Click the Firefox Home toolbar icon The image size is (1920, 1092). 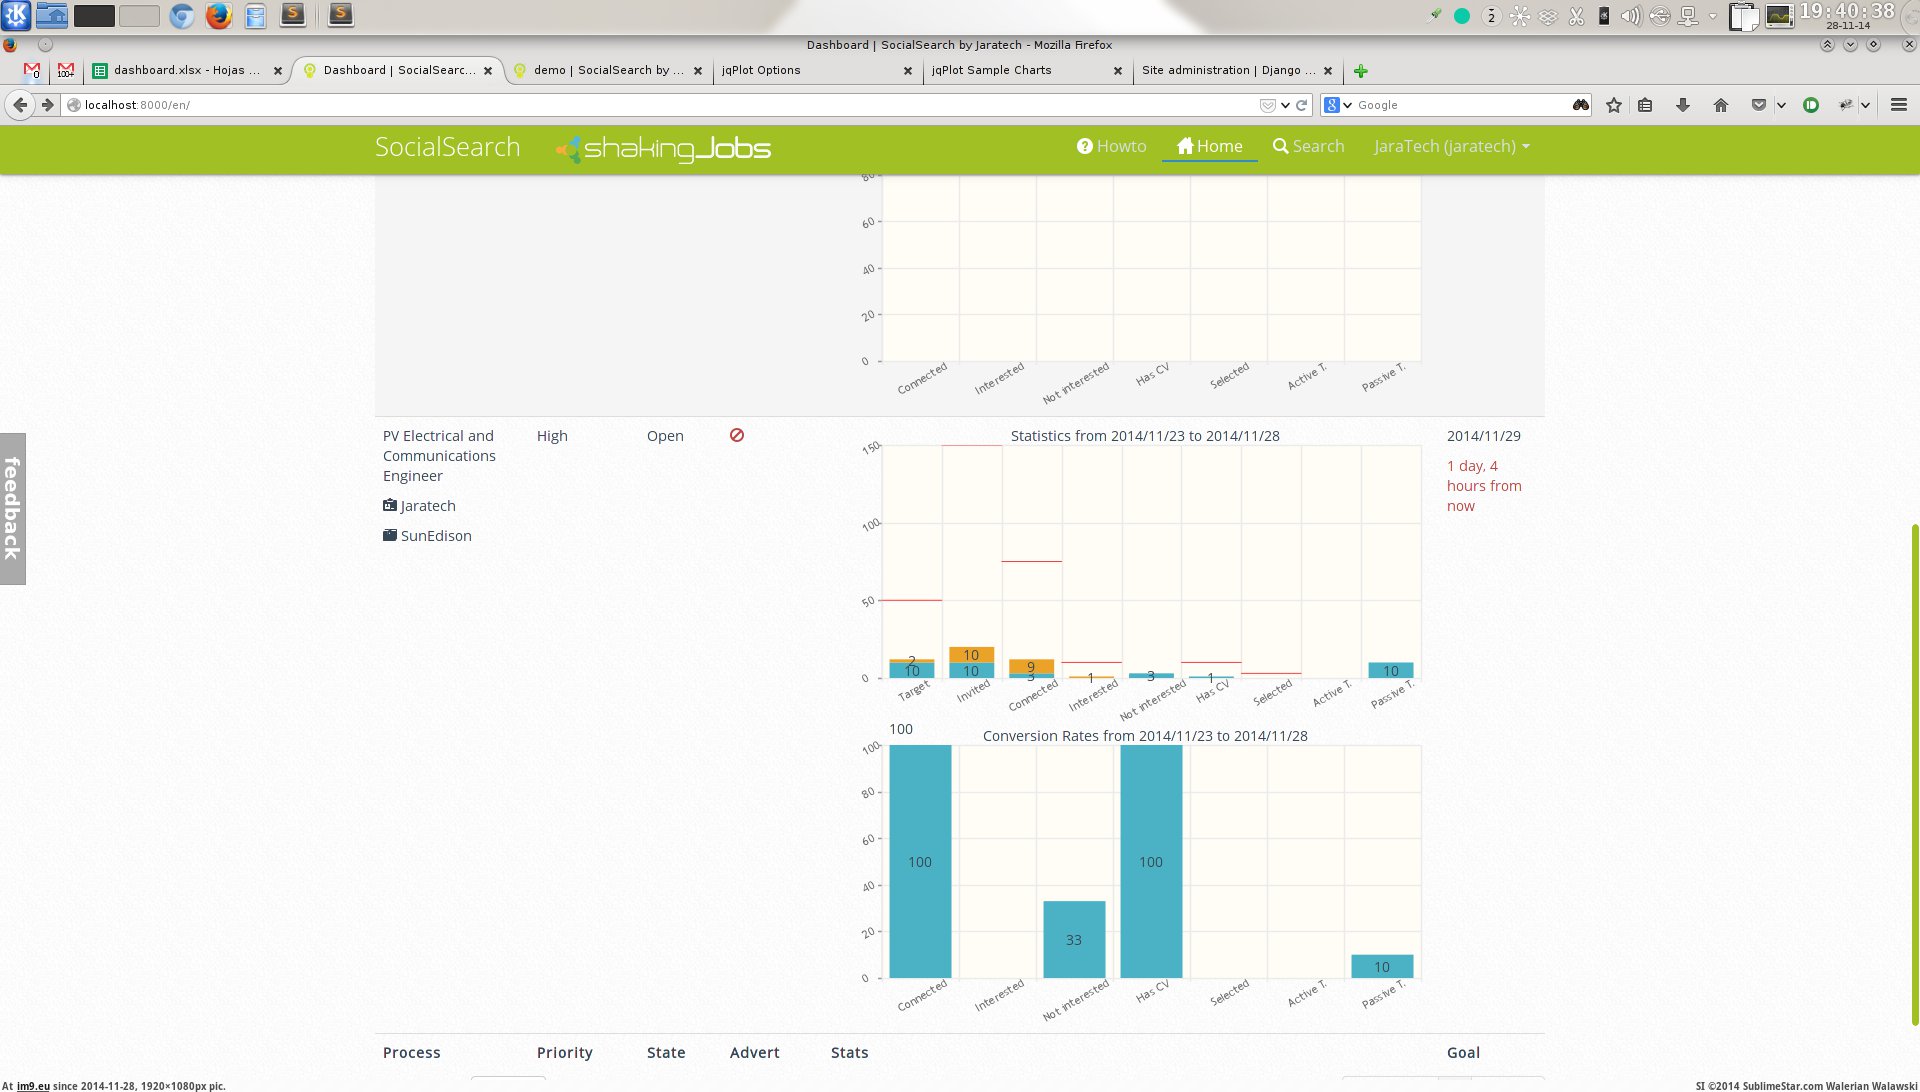pos(1721,105)
